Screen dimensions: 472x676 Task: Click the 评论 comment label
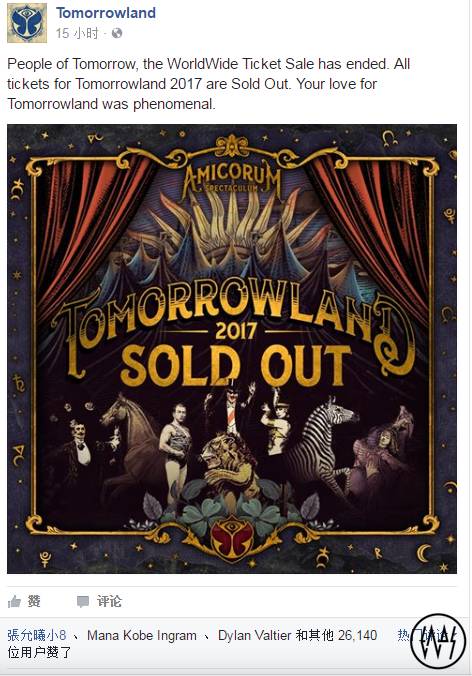(x=109, y=601)
